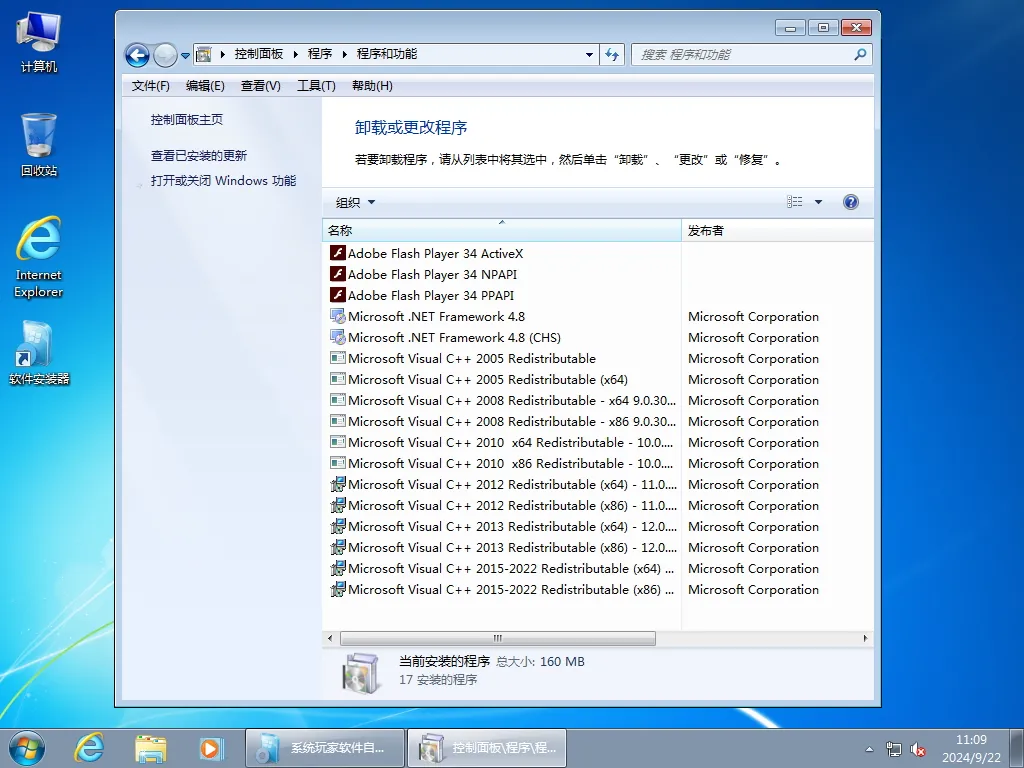This screenshot has height=768, width=1024.
Task: Click the refresh icon beside the address bar
Action: tap(612, 55)
